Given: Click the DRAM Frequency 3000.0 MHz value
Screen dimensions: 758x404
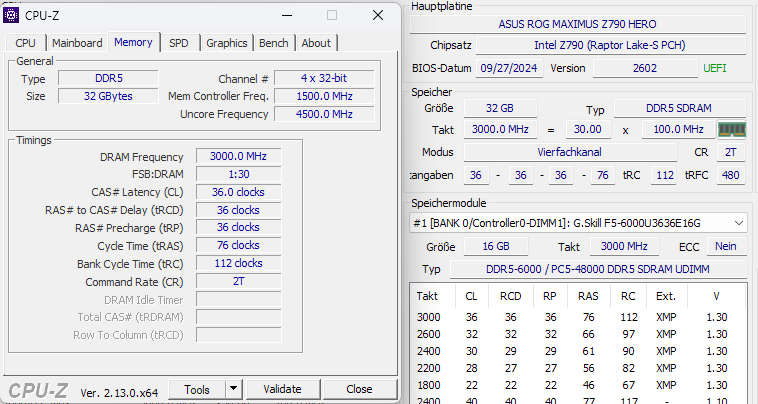Looking at the screenshot, I should click(238, 157).
